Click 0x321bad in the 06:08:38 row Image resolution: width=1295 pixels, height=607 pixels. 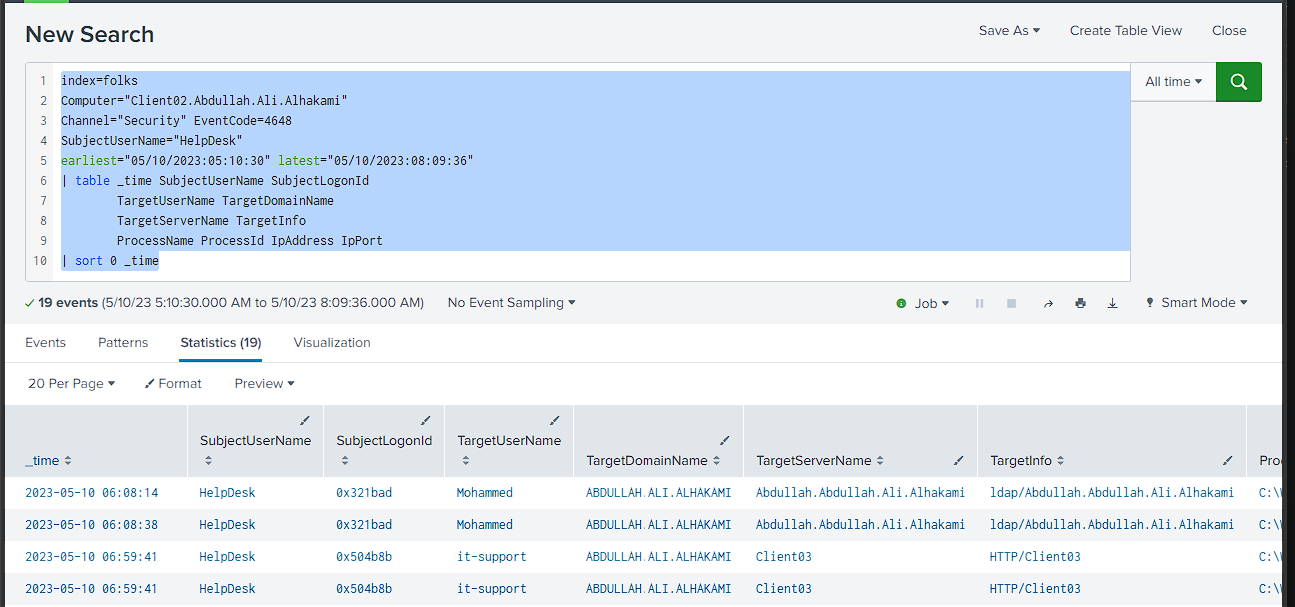point(364,525)
